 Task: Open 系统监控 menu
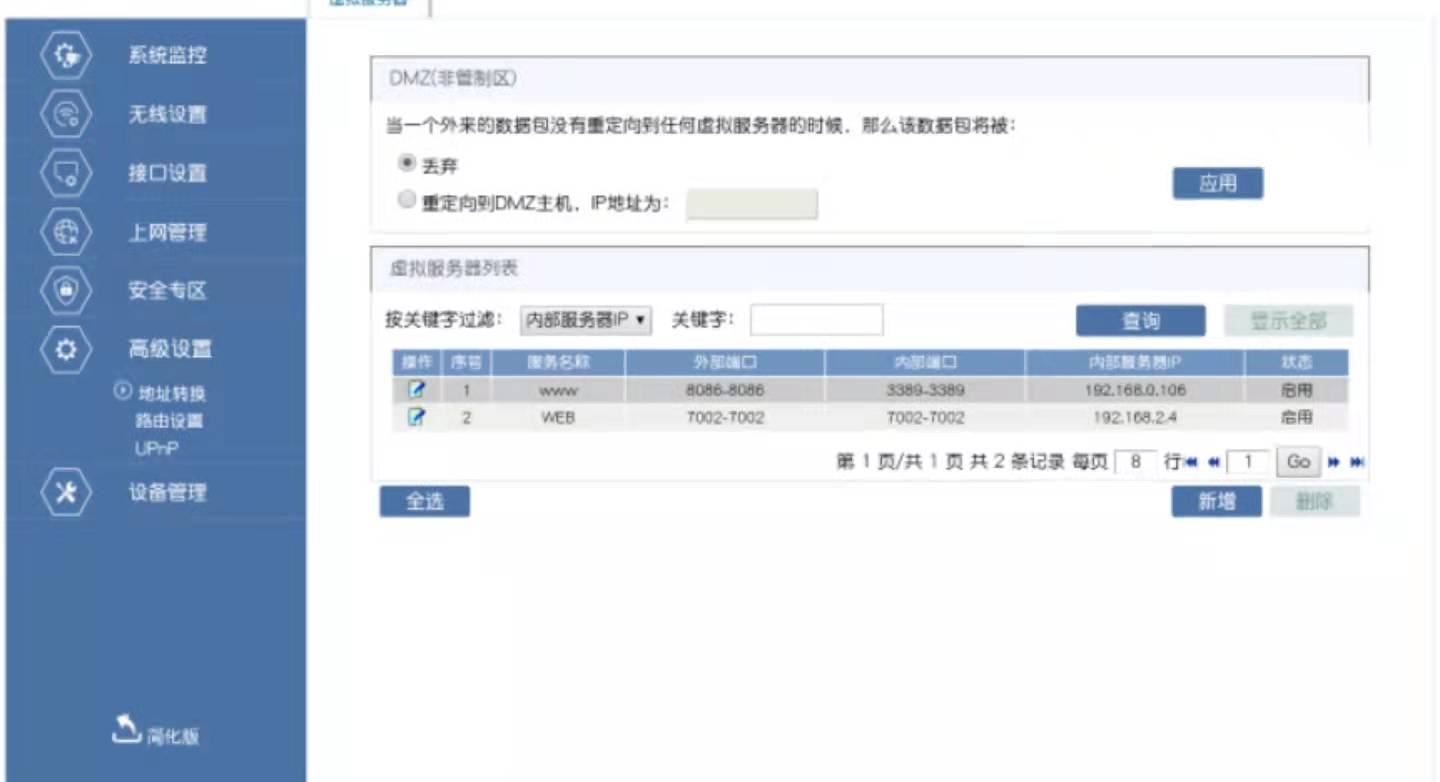pyautogui.click(x=167, y=55)
